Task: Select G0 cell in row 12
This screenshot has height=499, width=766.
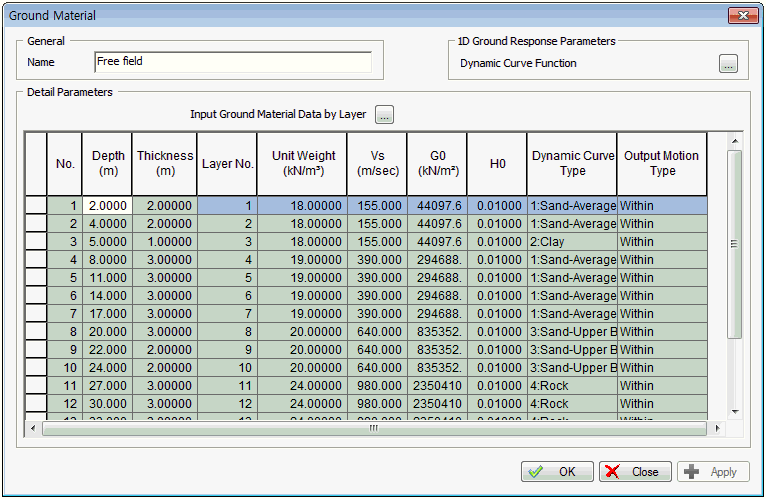Action: (436, 403)
